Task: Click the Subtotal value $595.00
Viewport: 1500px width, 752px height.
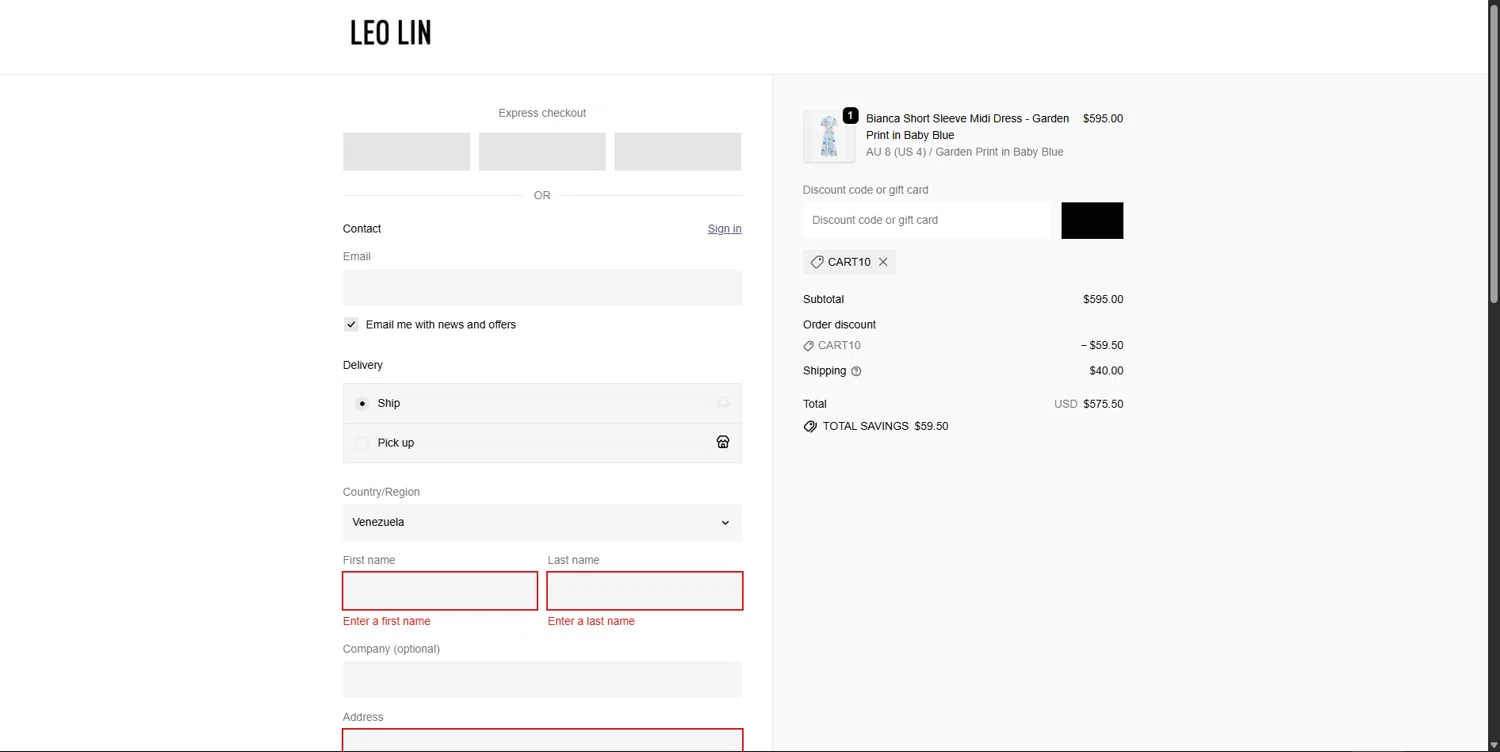Action: coord(1103,299)
